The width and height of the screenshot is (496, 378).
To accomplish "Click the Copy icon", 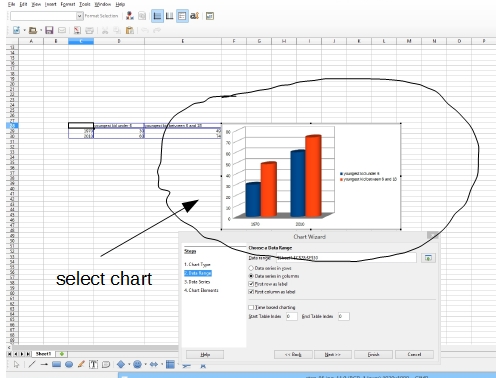I will [x=117, y=30].
